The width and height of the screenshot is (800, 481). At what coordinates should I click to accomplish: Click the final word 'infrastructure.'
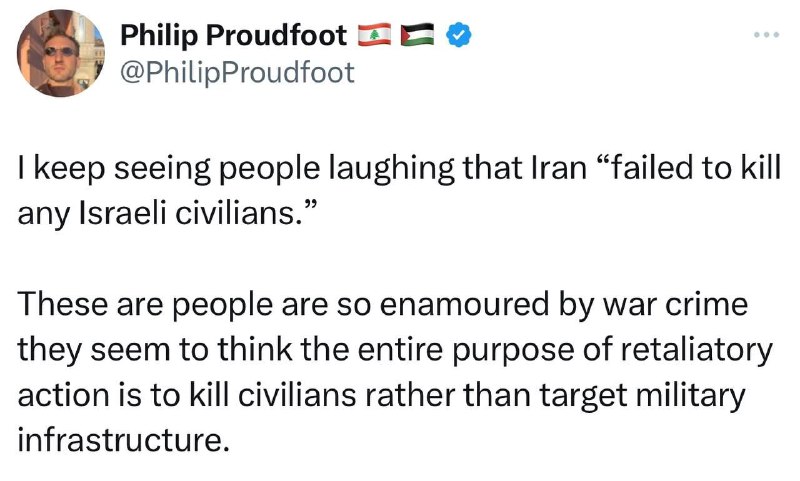(x=123, y=440)
